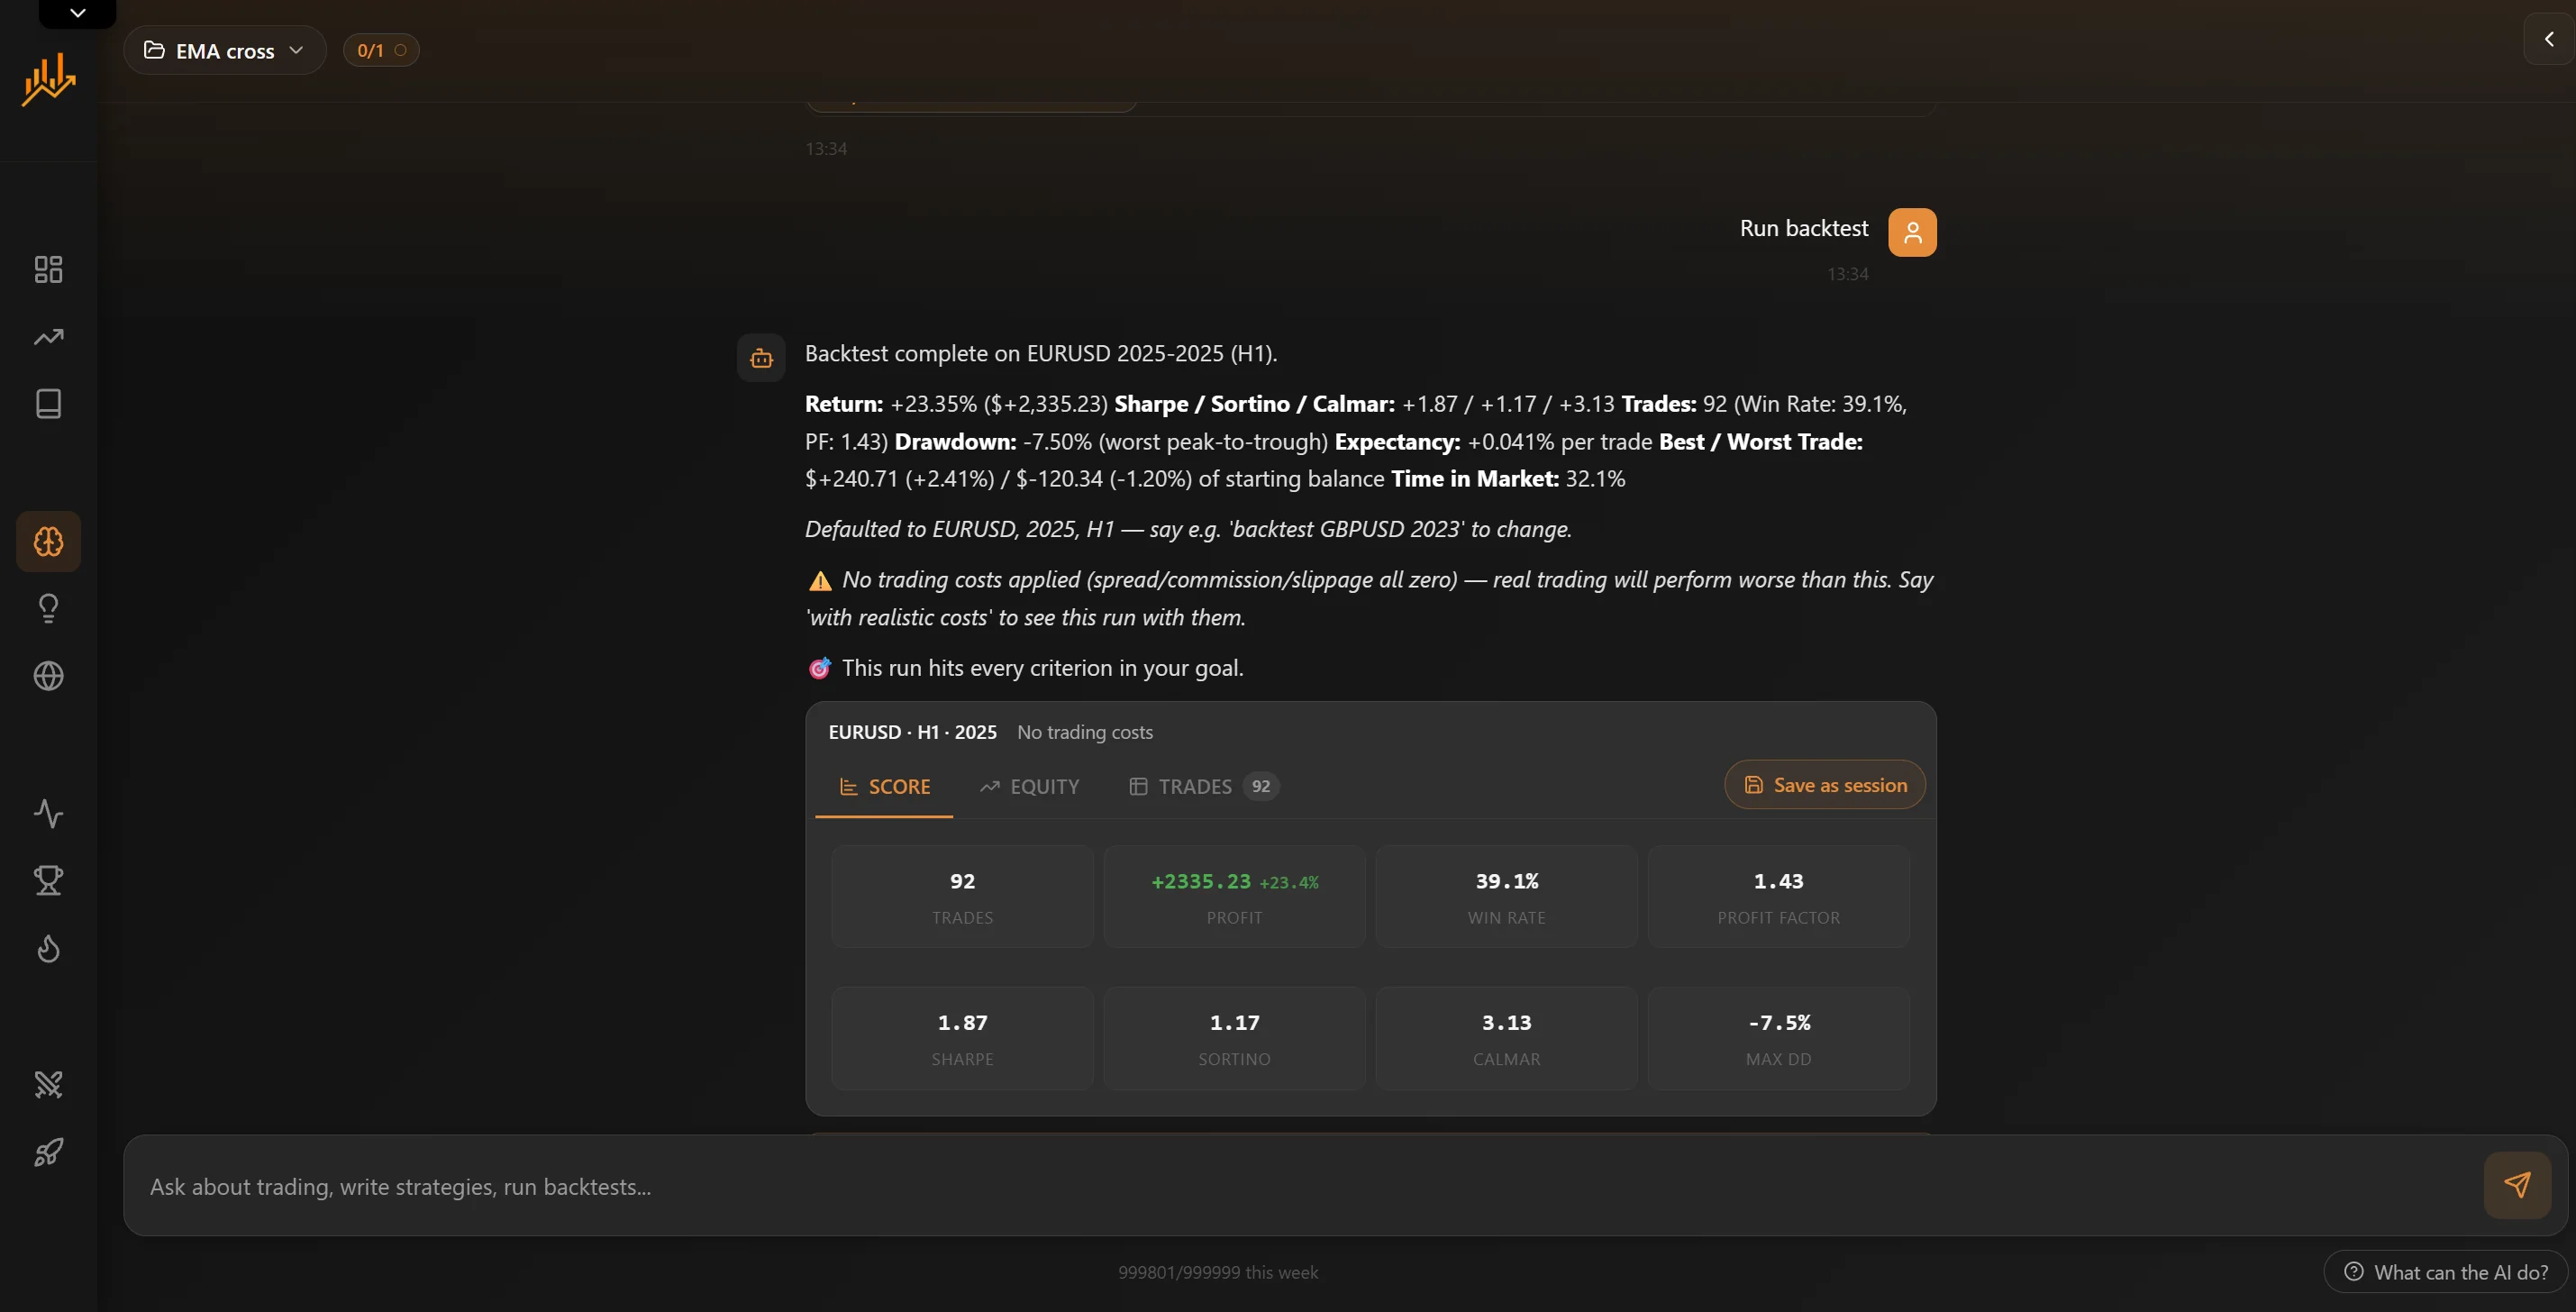This screenshot has width=2576, height=1312.
Task: Open the trophy sidebar icon
Action: [48, 880]
